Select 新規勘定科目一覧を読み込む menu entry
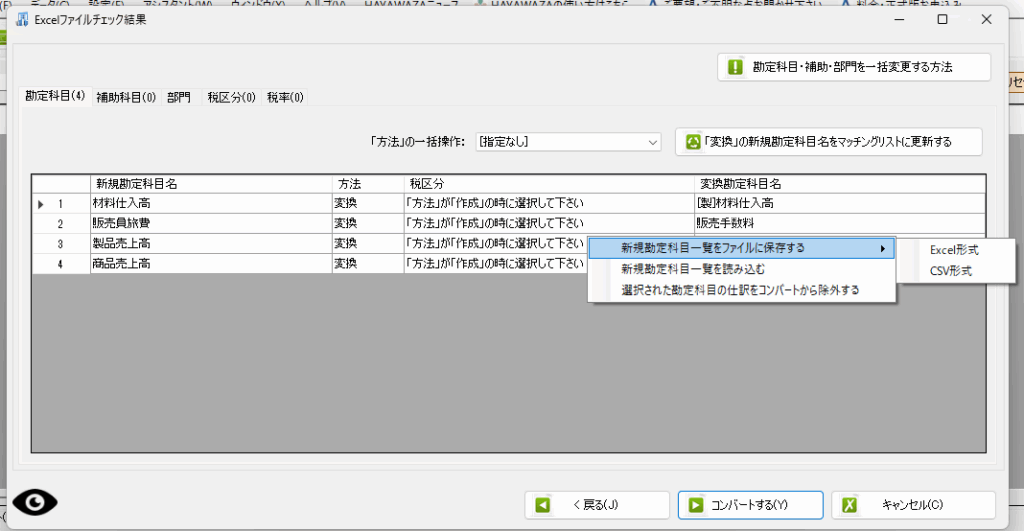This screenshot has width=1024, height=531. click(x=692, y=269)
